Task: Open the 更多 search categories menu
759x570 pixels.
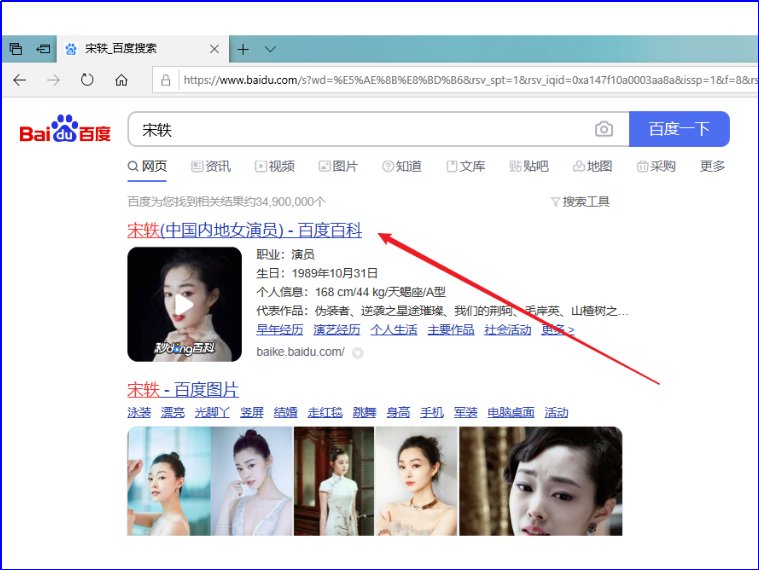Action: pos(712,166)
